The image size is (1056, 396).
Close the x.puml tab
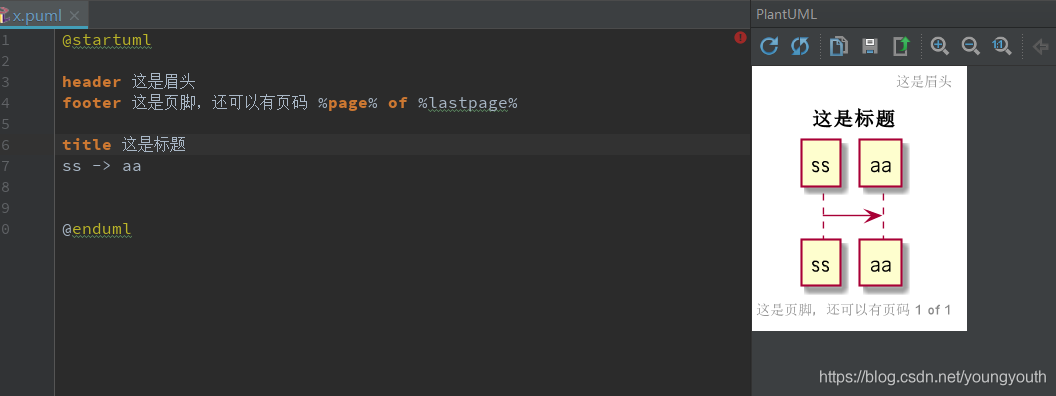pyautogui.click(x=74, y=15)
